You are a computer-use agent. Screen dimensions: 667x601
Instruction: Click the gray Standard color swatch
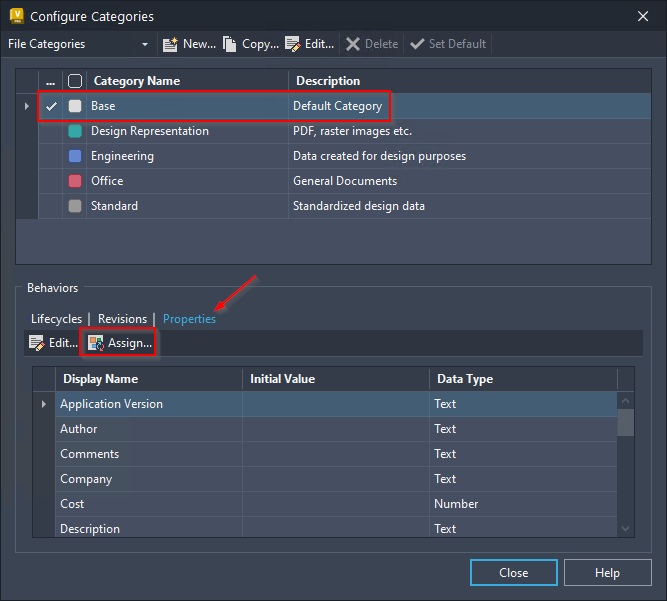click(x=75, y=206)
